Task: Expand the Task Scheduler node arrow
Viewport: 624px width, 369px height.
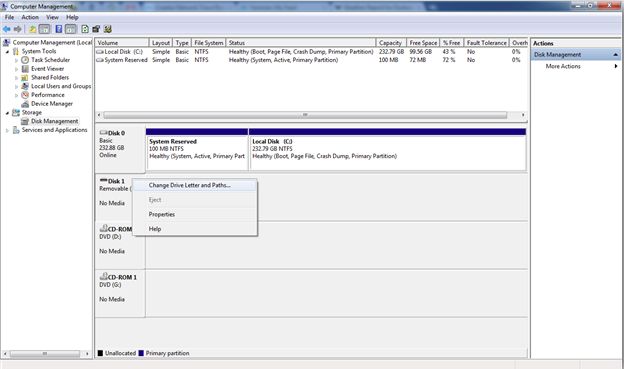Action: pos(16,60)
